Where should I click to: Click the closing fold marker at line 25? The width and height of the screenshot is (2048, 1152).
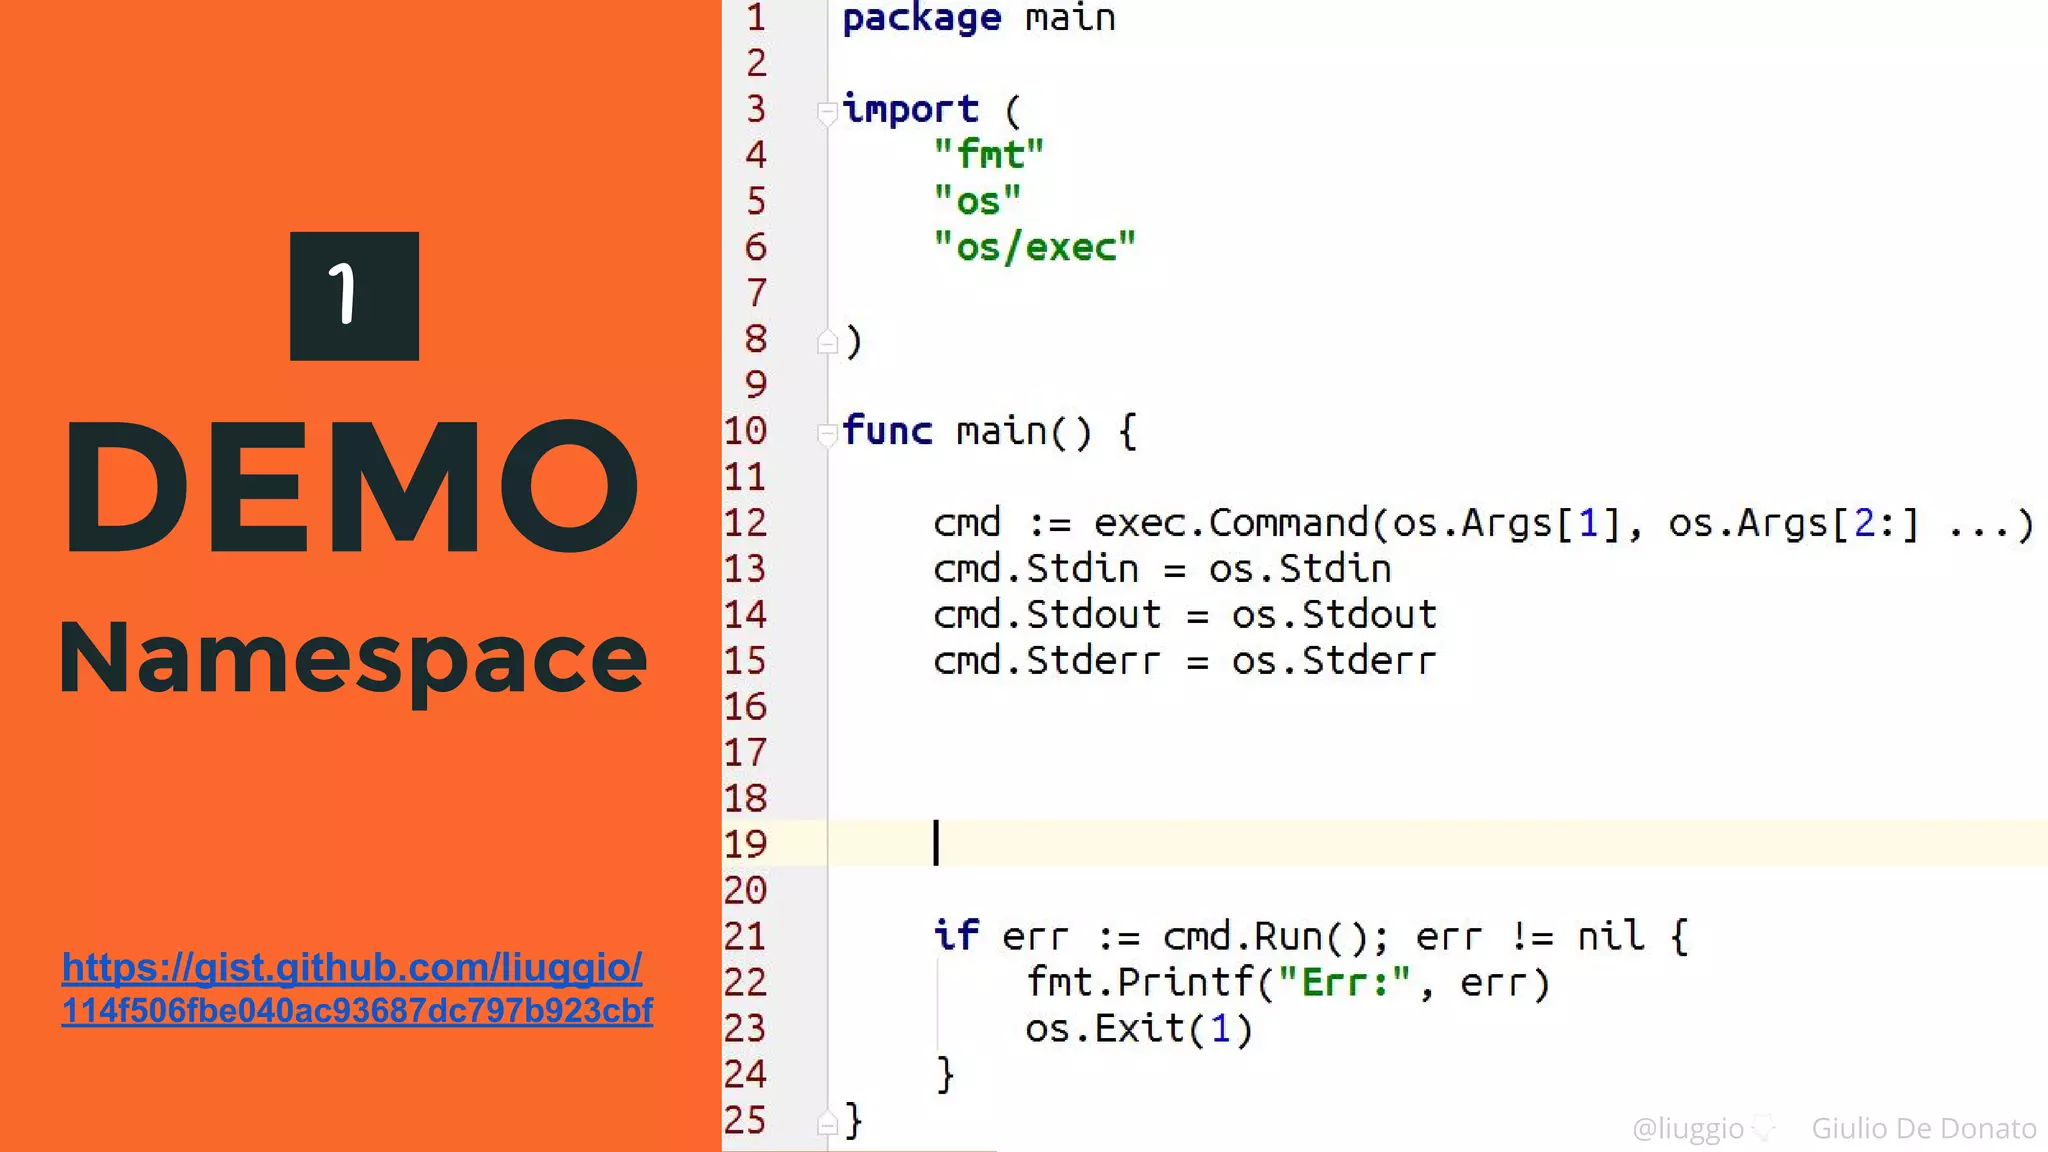tap(827, 1124)
